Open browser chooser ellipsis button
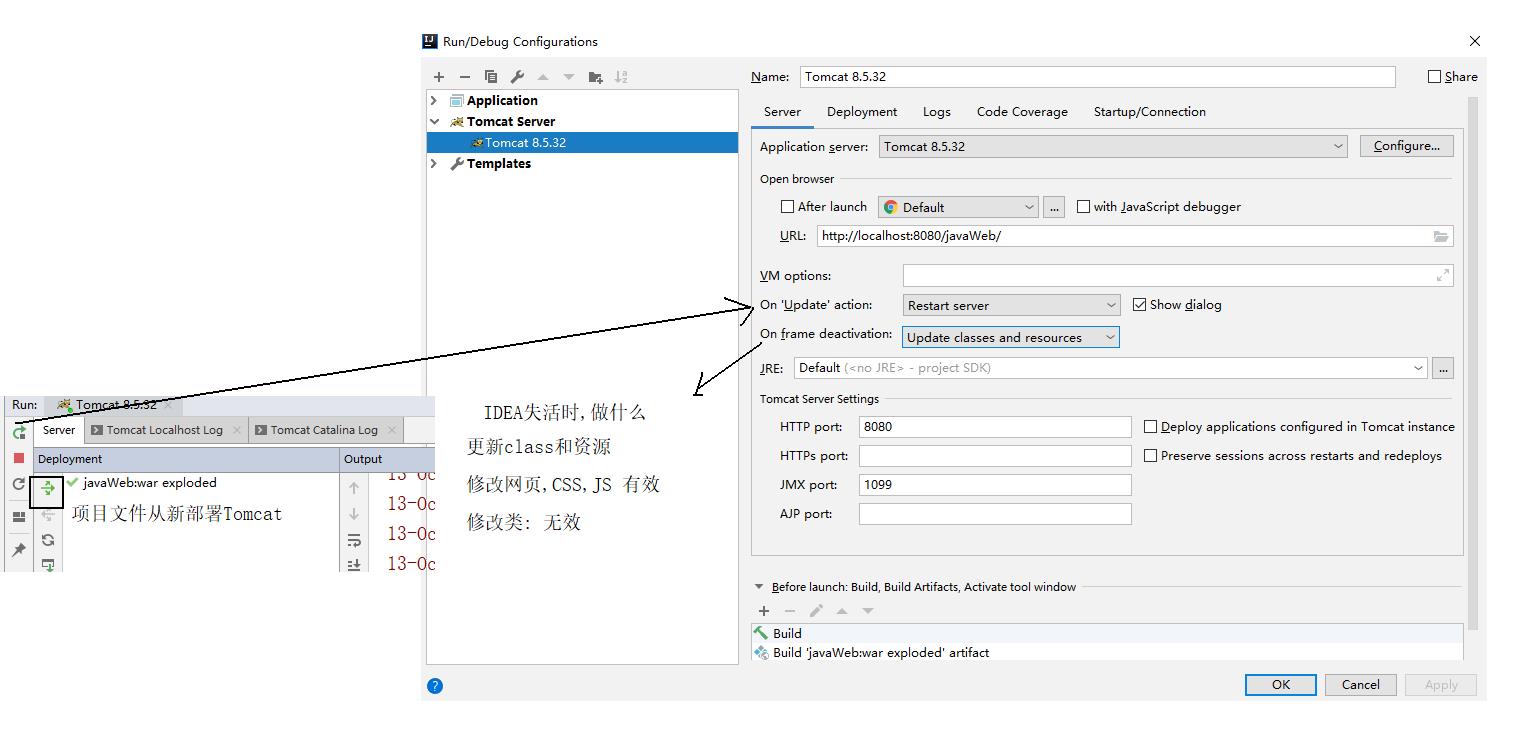This screenshot has height=732, width=1532. coord(1053,207)
